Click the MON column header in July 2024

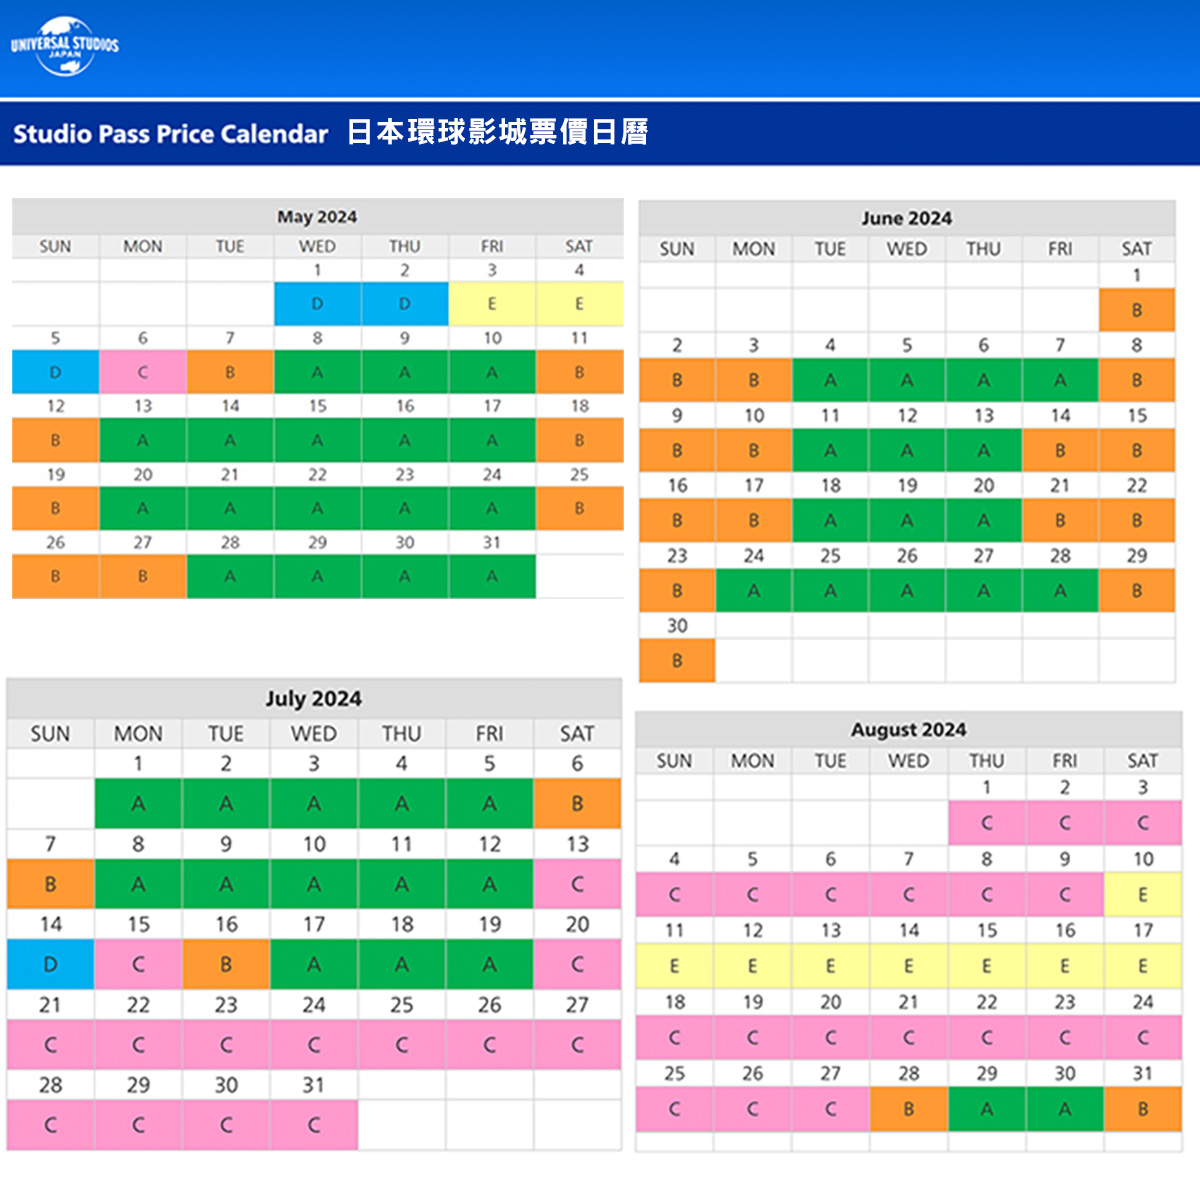pos(138,734)
